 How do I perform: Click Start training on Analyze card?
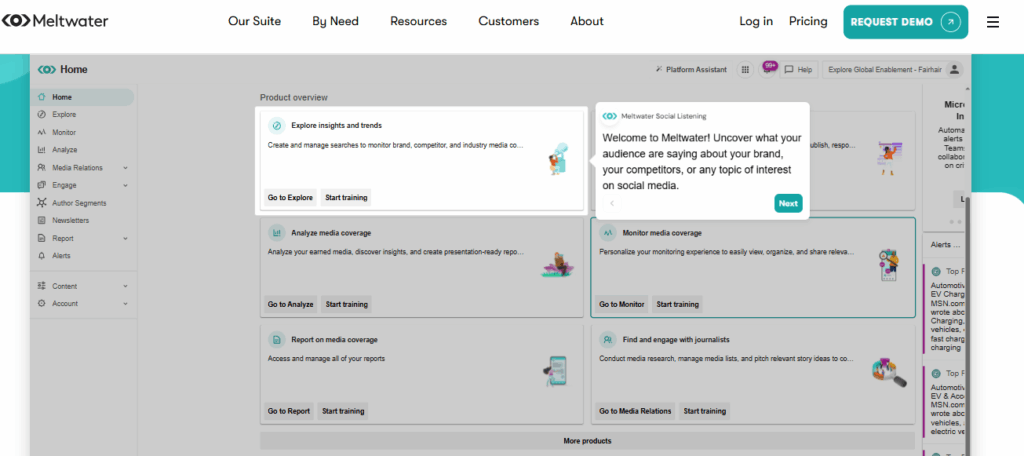point(346,304)
